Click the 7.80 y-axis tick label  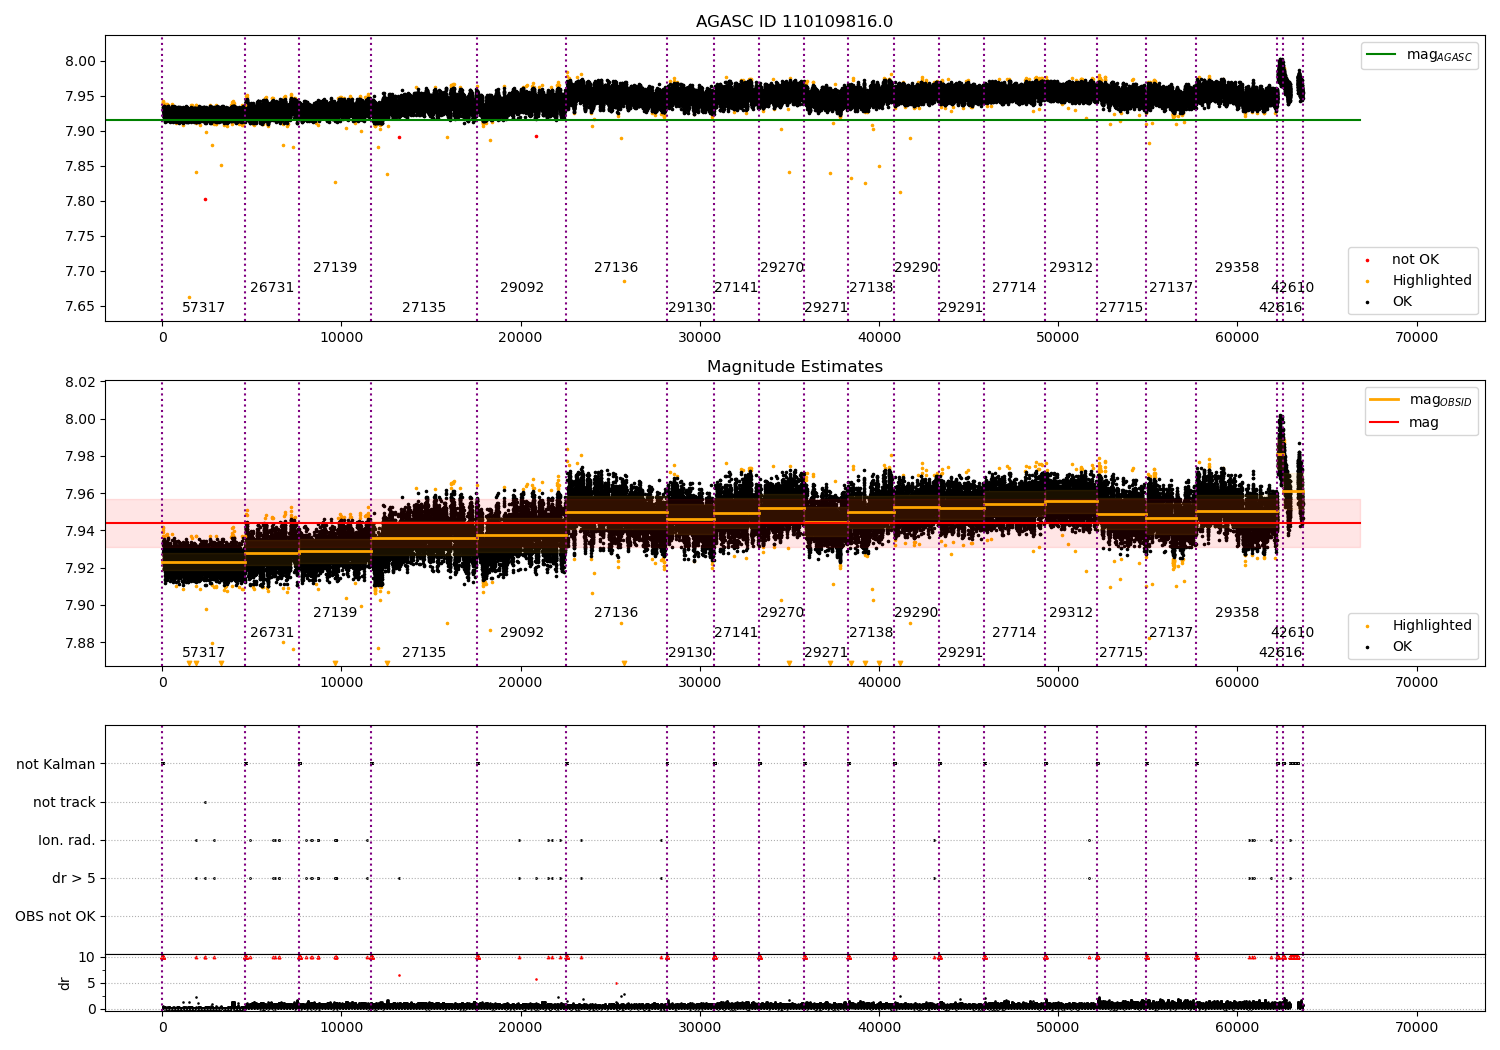pos(80,202)
